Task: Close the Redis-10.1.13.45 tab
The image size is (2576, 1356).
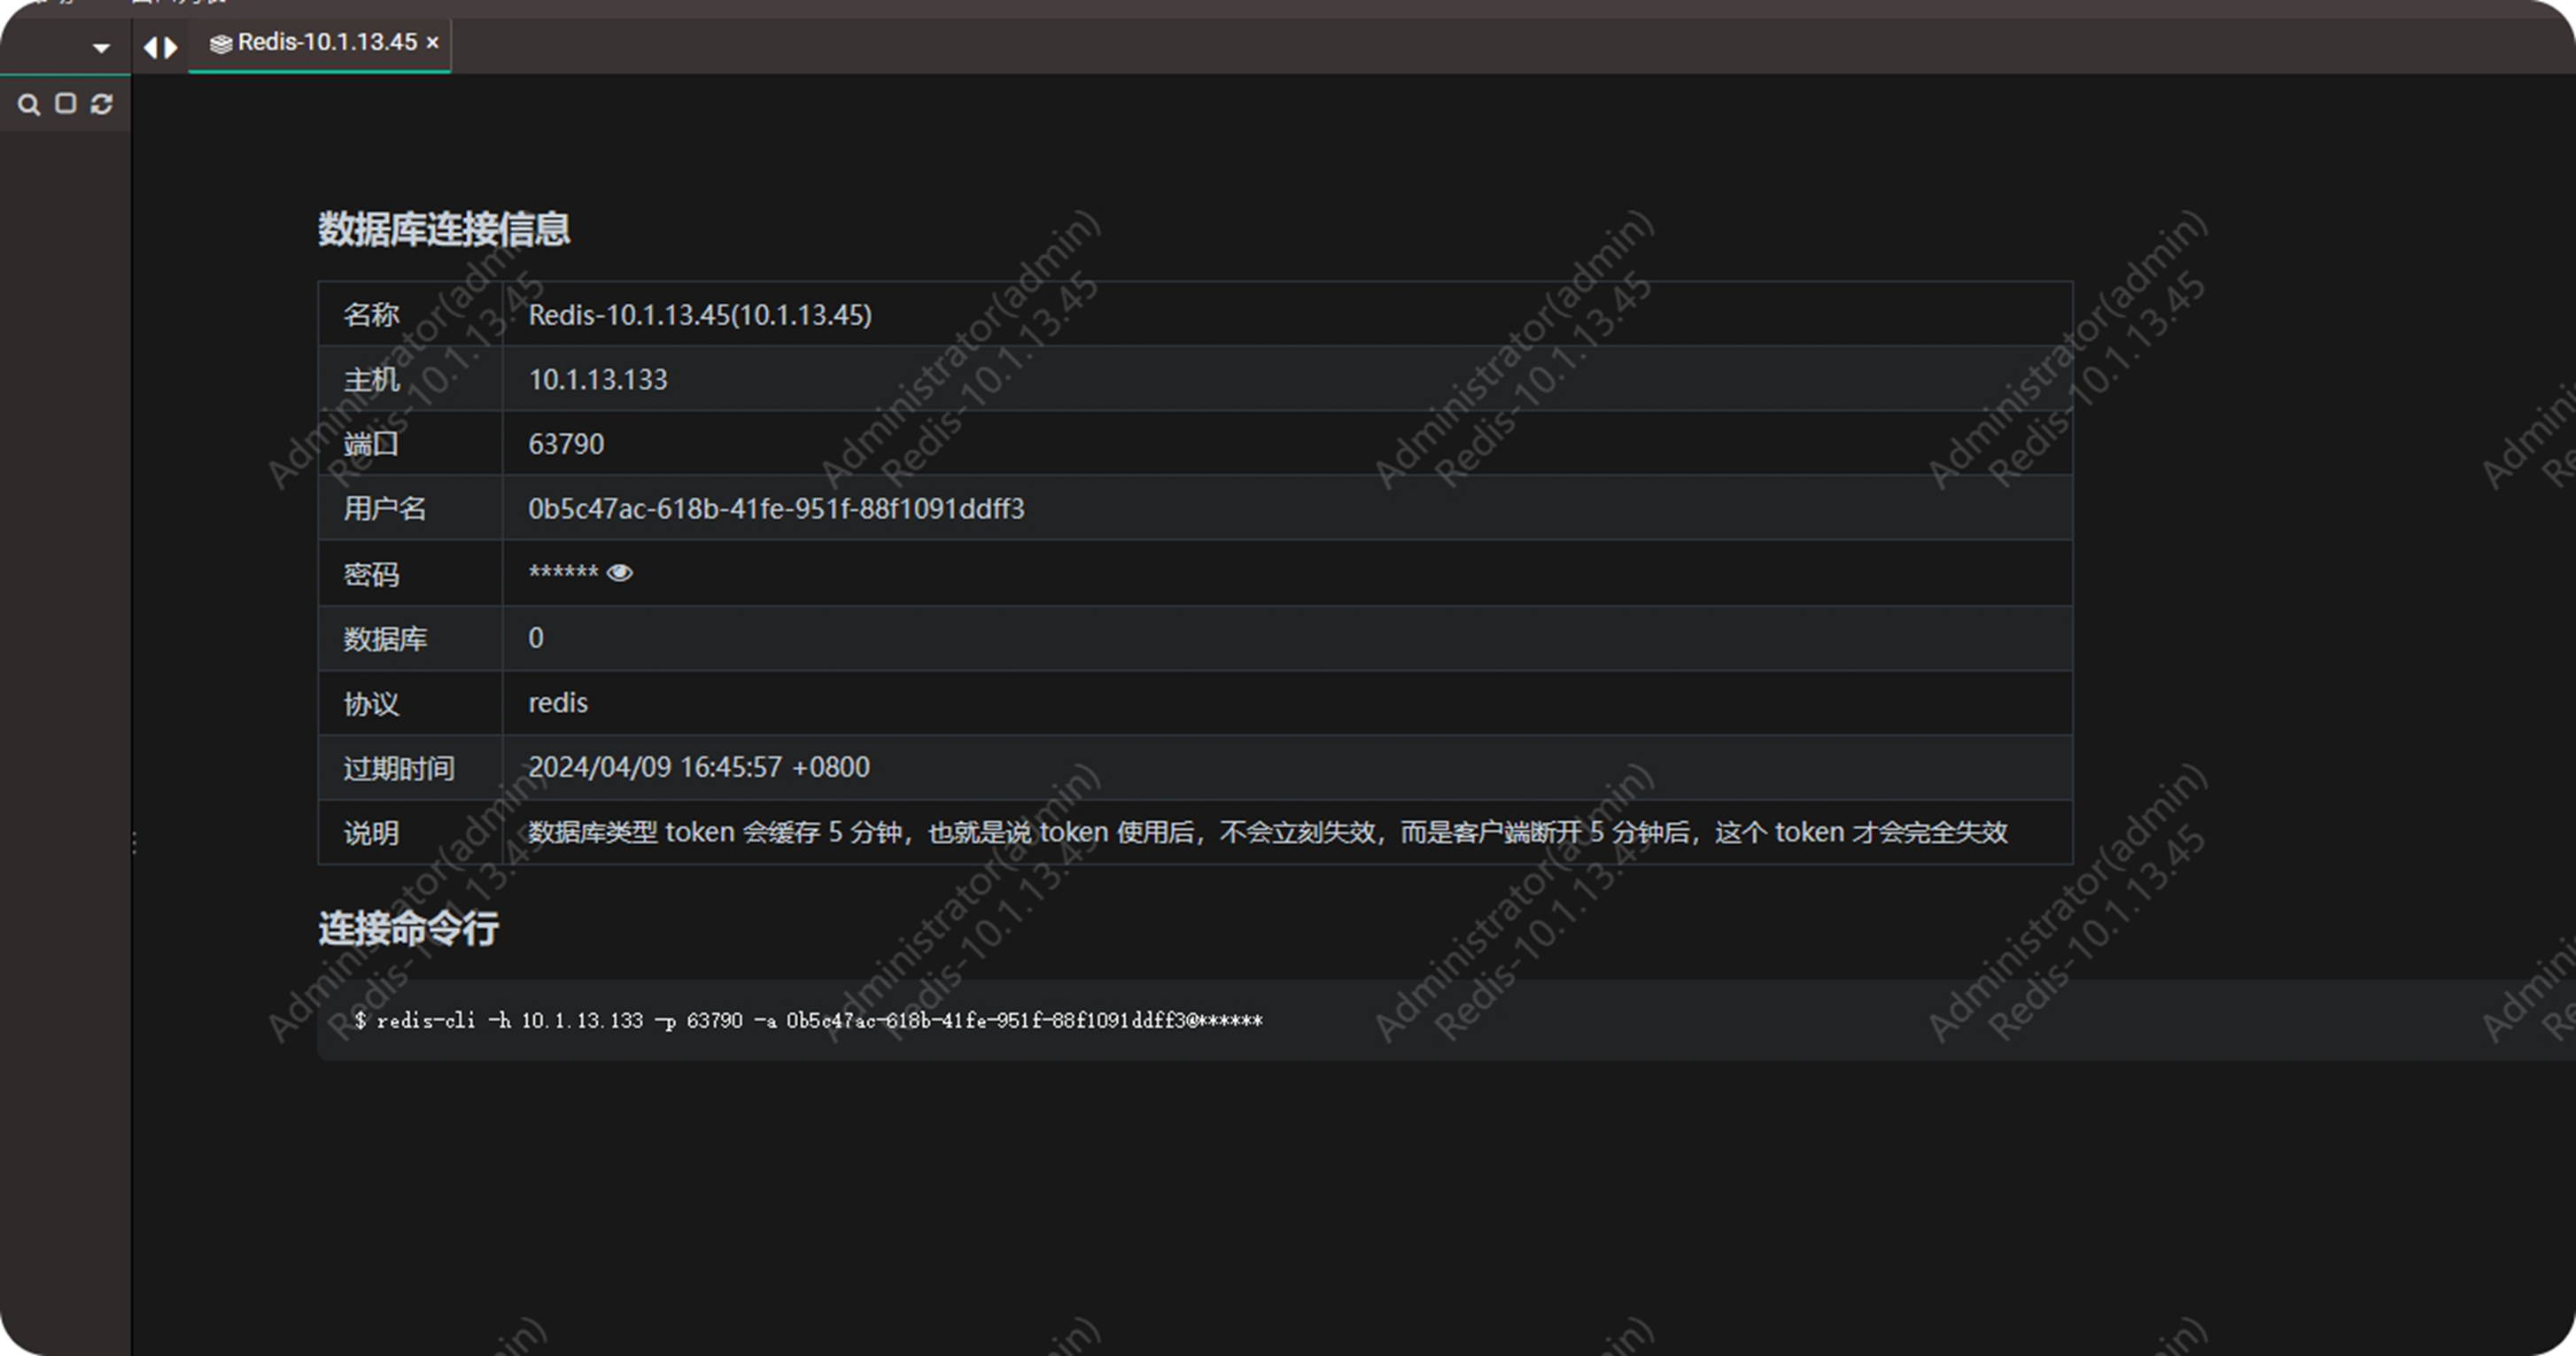Action: click(x=432, y=43)
